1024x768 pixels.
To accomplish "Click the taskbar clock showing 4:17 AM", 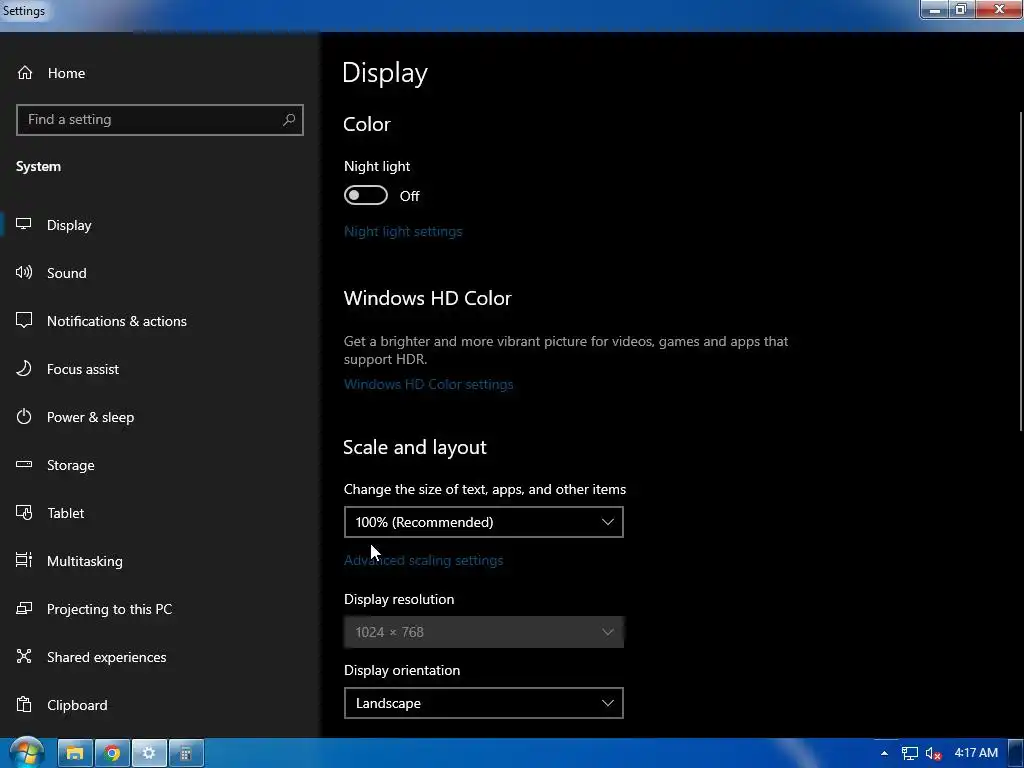I will click(976, 753).
